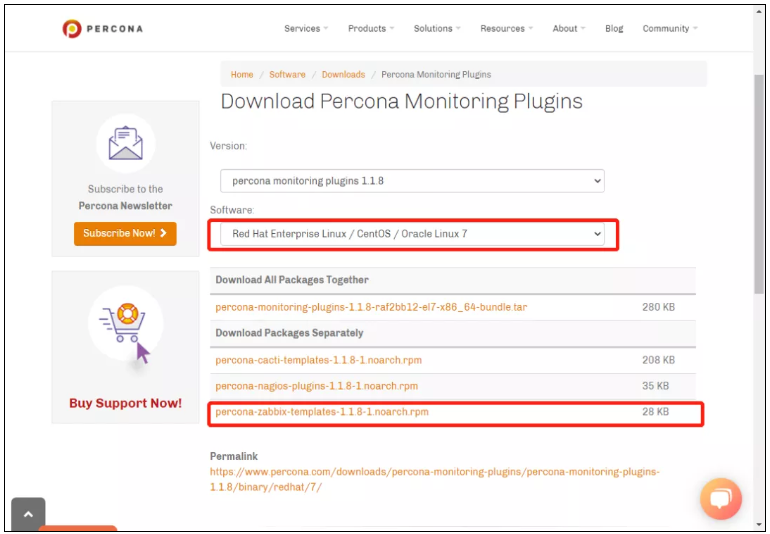Open the Products menu
Screen dimensions: 770x534
pos(371,28)
